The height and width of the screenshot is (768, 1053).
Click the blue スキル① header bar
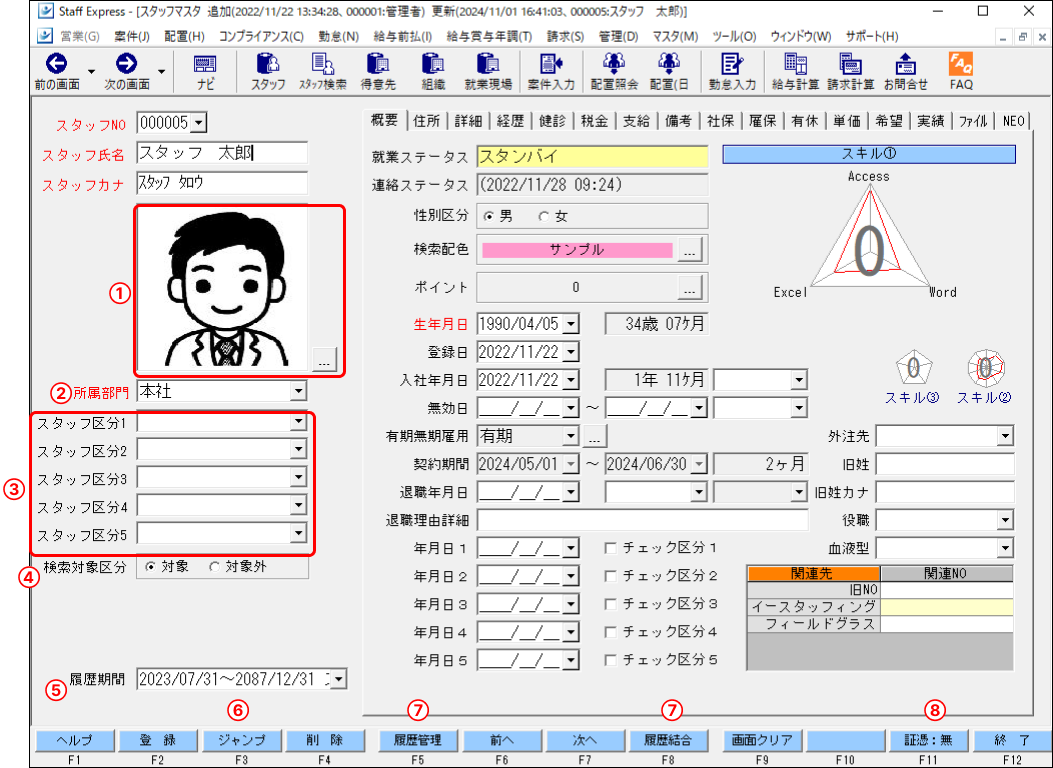[x=869, y=154]
